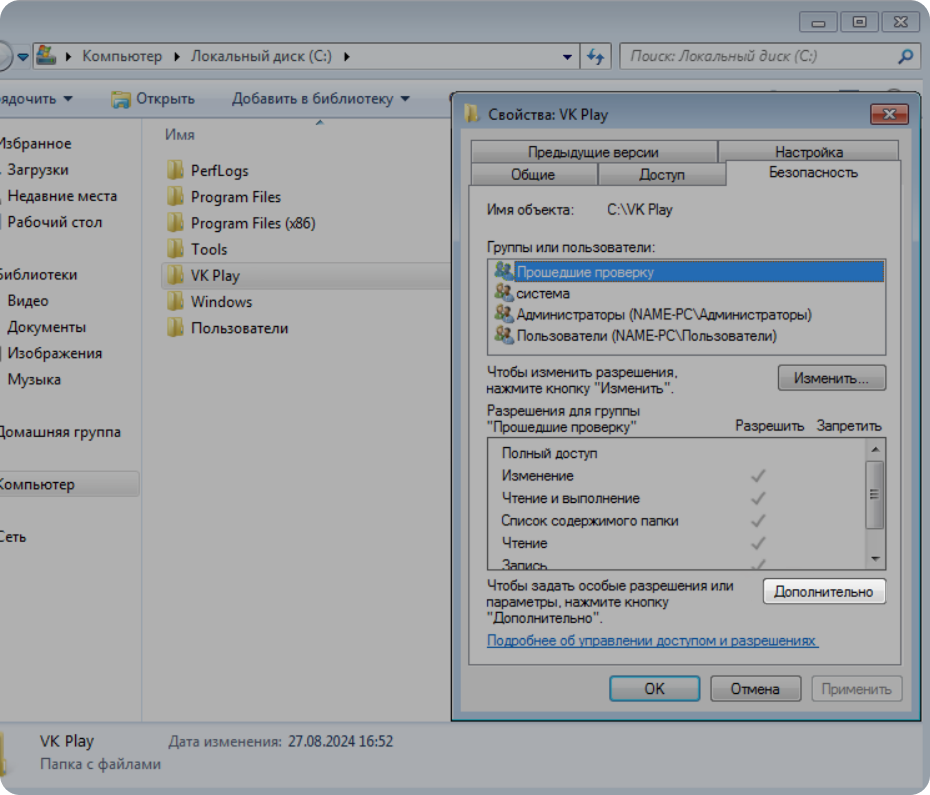This screenshot has width=930, height=795.
Task: Switch to the Доступ tab
Action: [661, 175]
